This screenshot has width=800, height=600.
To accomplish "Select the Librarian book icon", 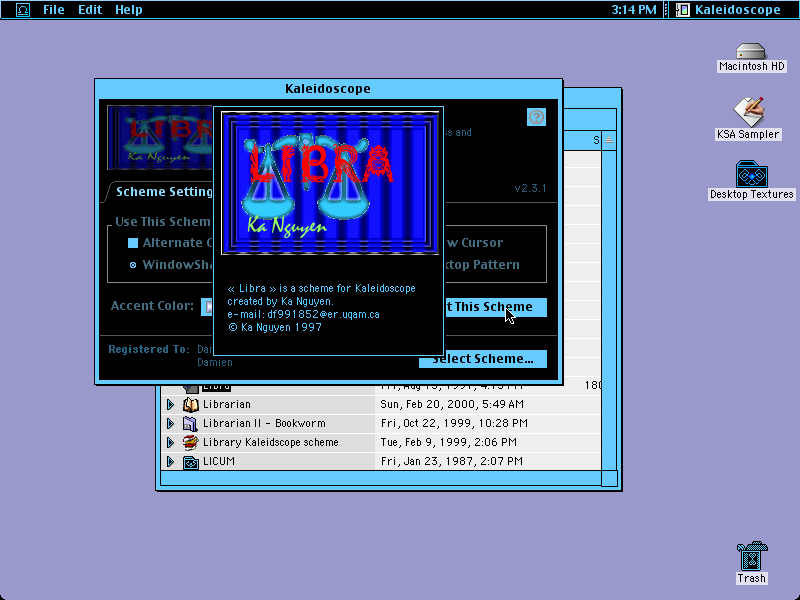I will coord(190,405).
